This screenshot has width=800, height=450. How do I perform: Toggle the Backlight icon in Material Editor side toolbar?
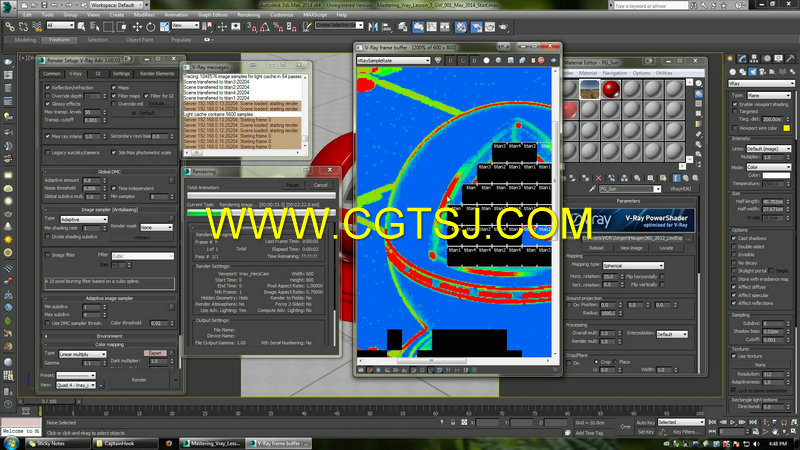[x=698, y=94]
